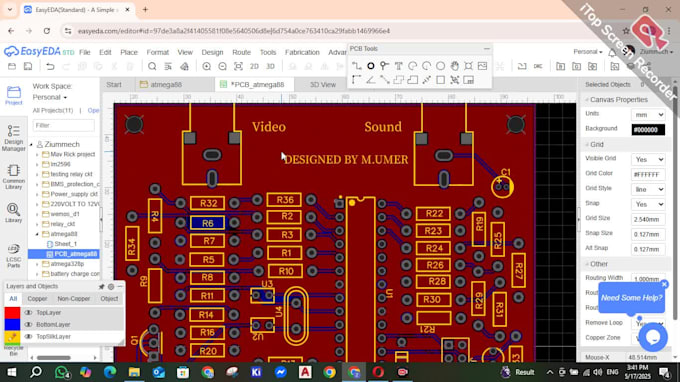Click the project Filter input field
The width and height of the screenshot is (680, 382).
pyautogui.click(x=64, y=125)
